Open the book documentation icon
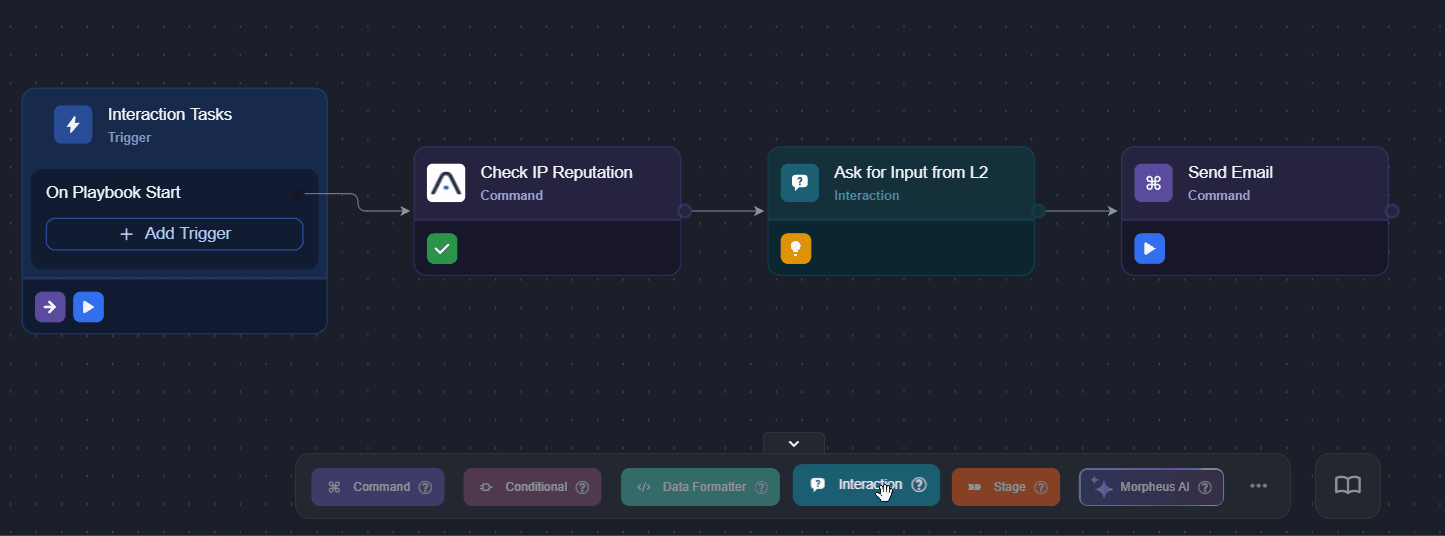Screen dimensions: 1445x536 (x=1348, y=486)
